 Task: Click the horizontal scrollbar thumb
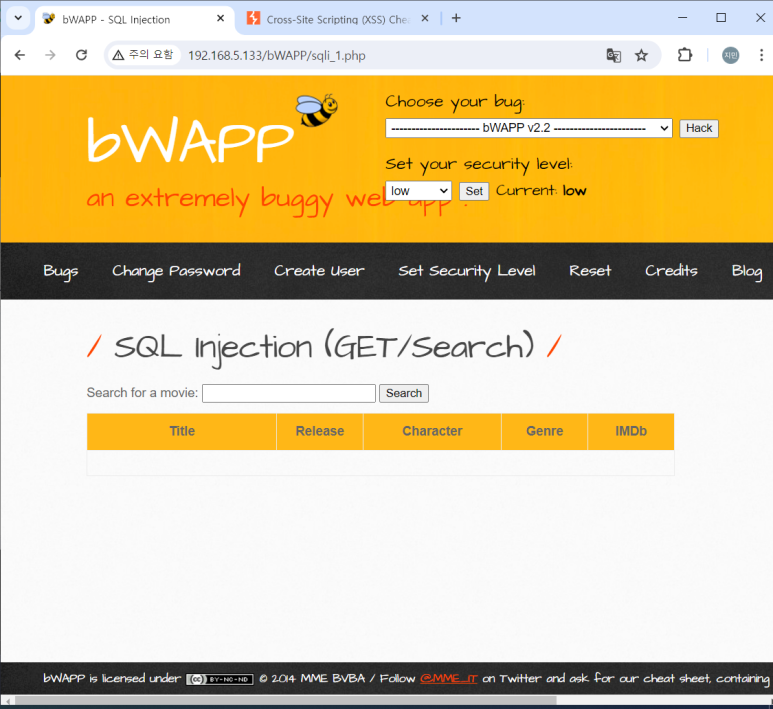click(285, 701)
